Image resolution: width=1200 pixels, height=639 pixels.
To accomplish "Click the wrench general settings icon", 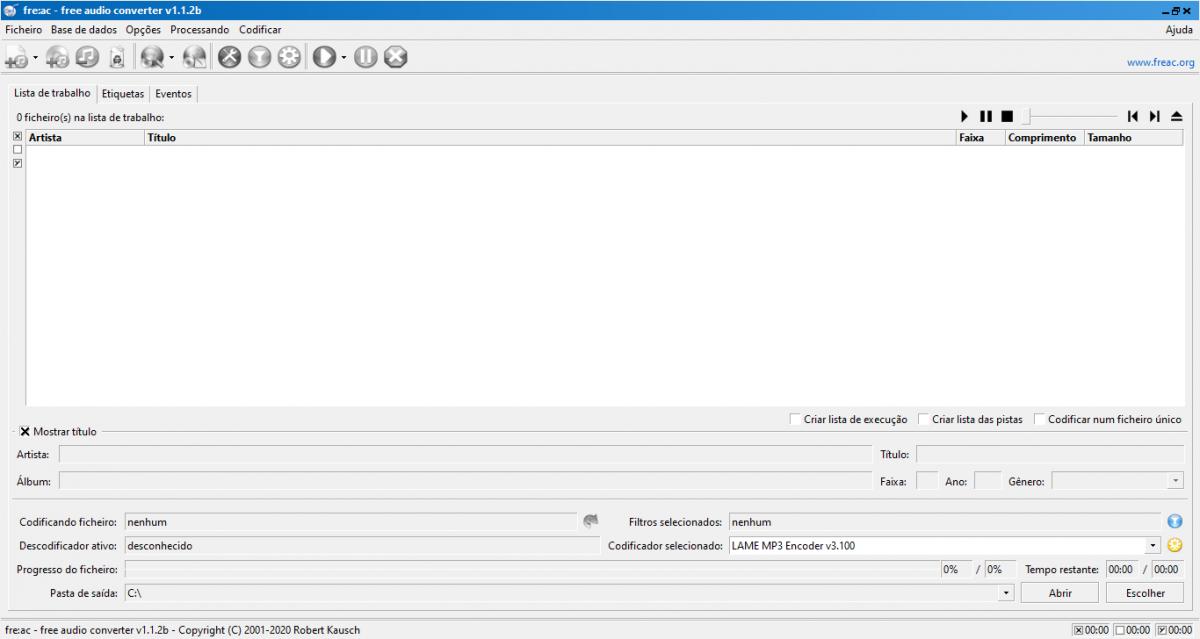I will 230,58.
